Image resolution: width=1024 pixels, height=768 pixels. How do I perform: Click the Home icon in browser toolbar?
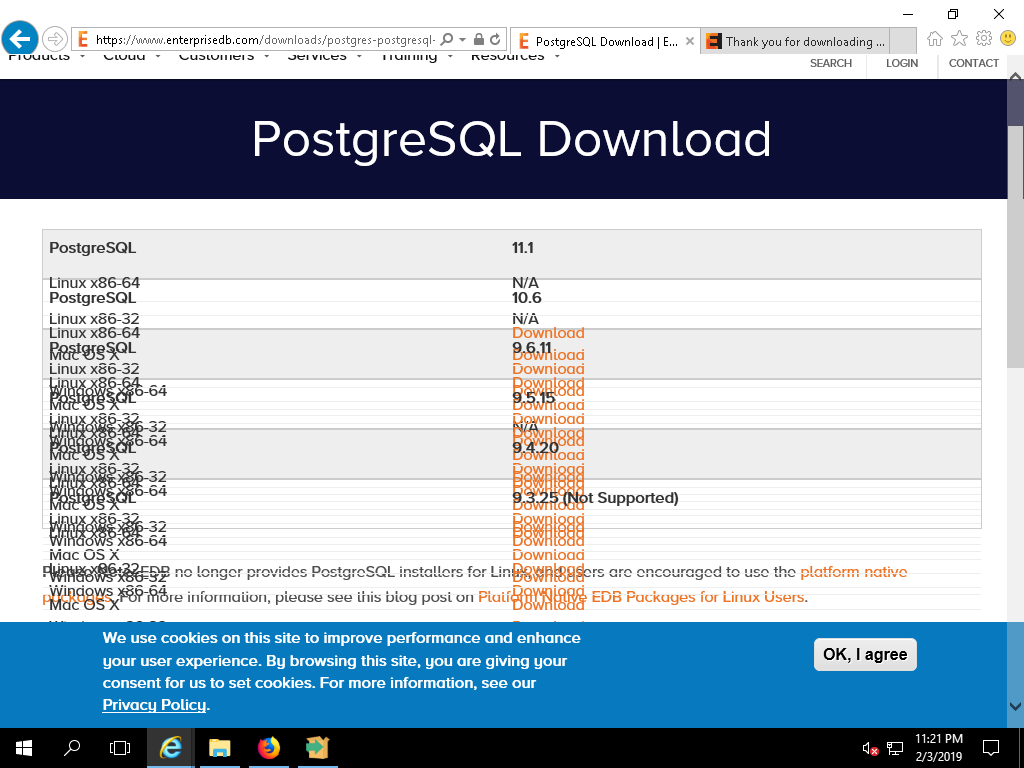(x=935, y=39)
